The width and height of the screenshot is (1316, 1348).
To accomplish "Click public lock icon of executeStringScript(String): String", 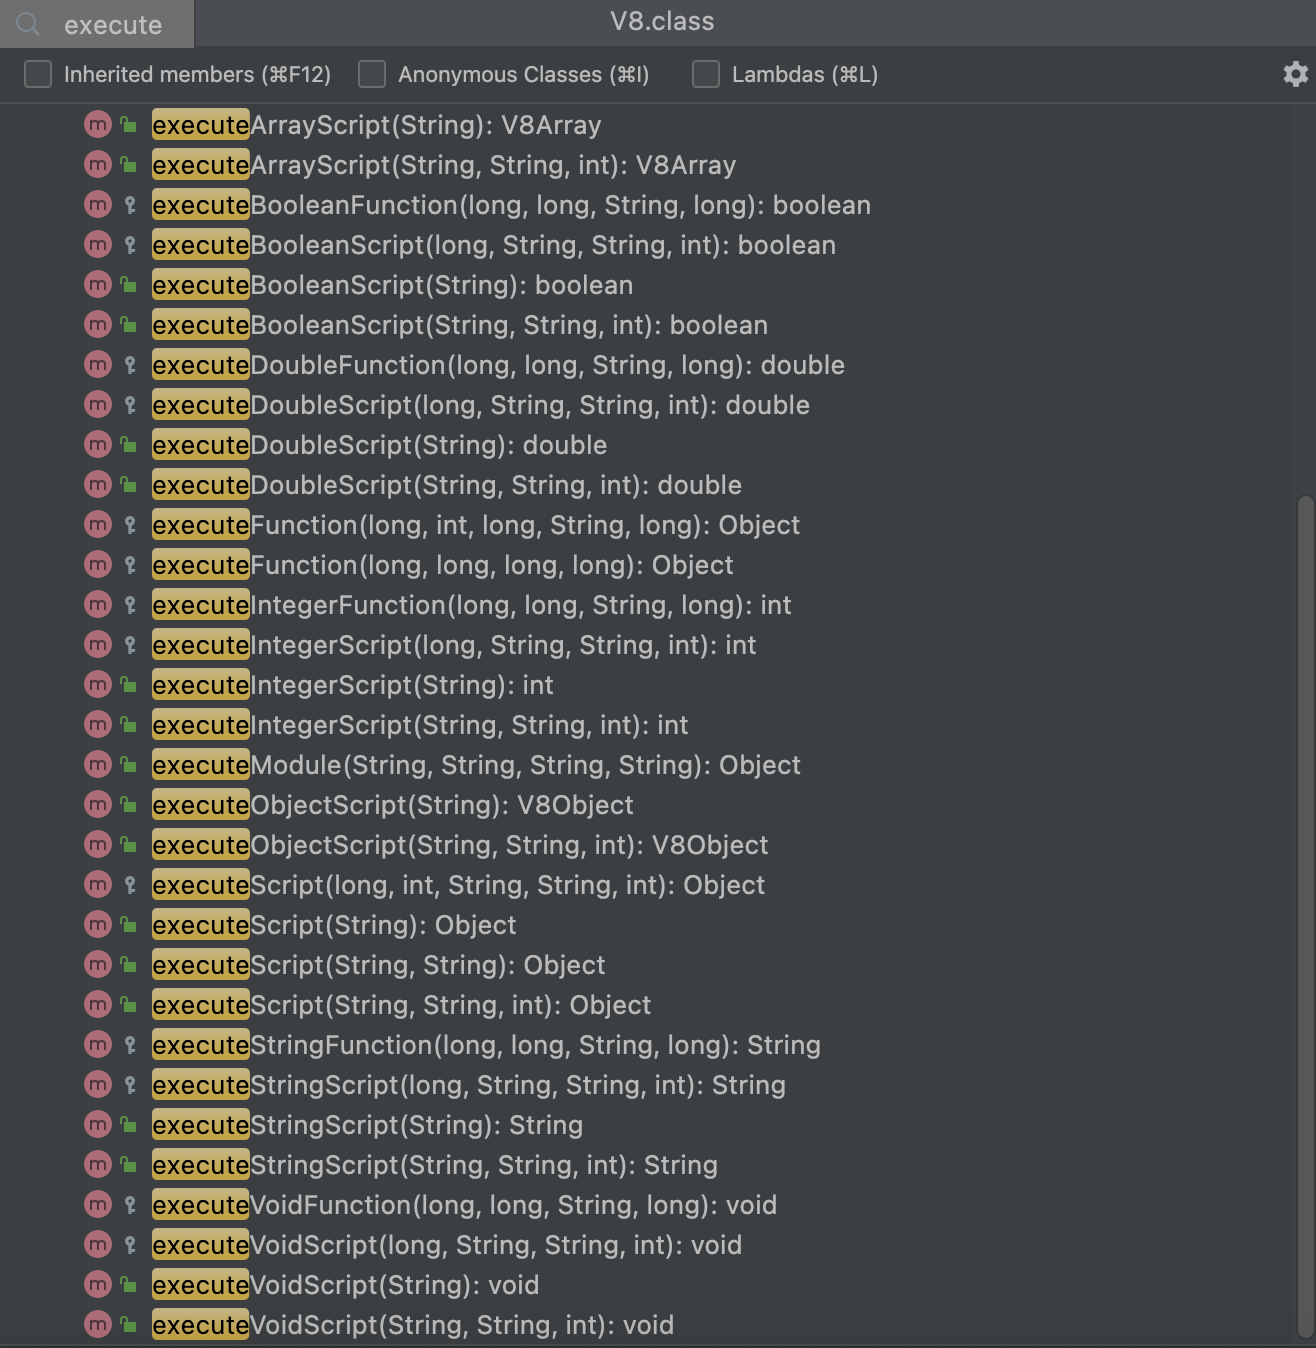I will [129, 1125].
